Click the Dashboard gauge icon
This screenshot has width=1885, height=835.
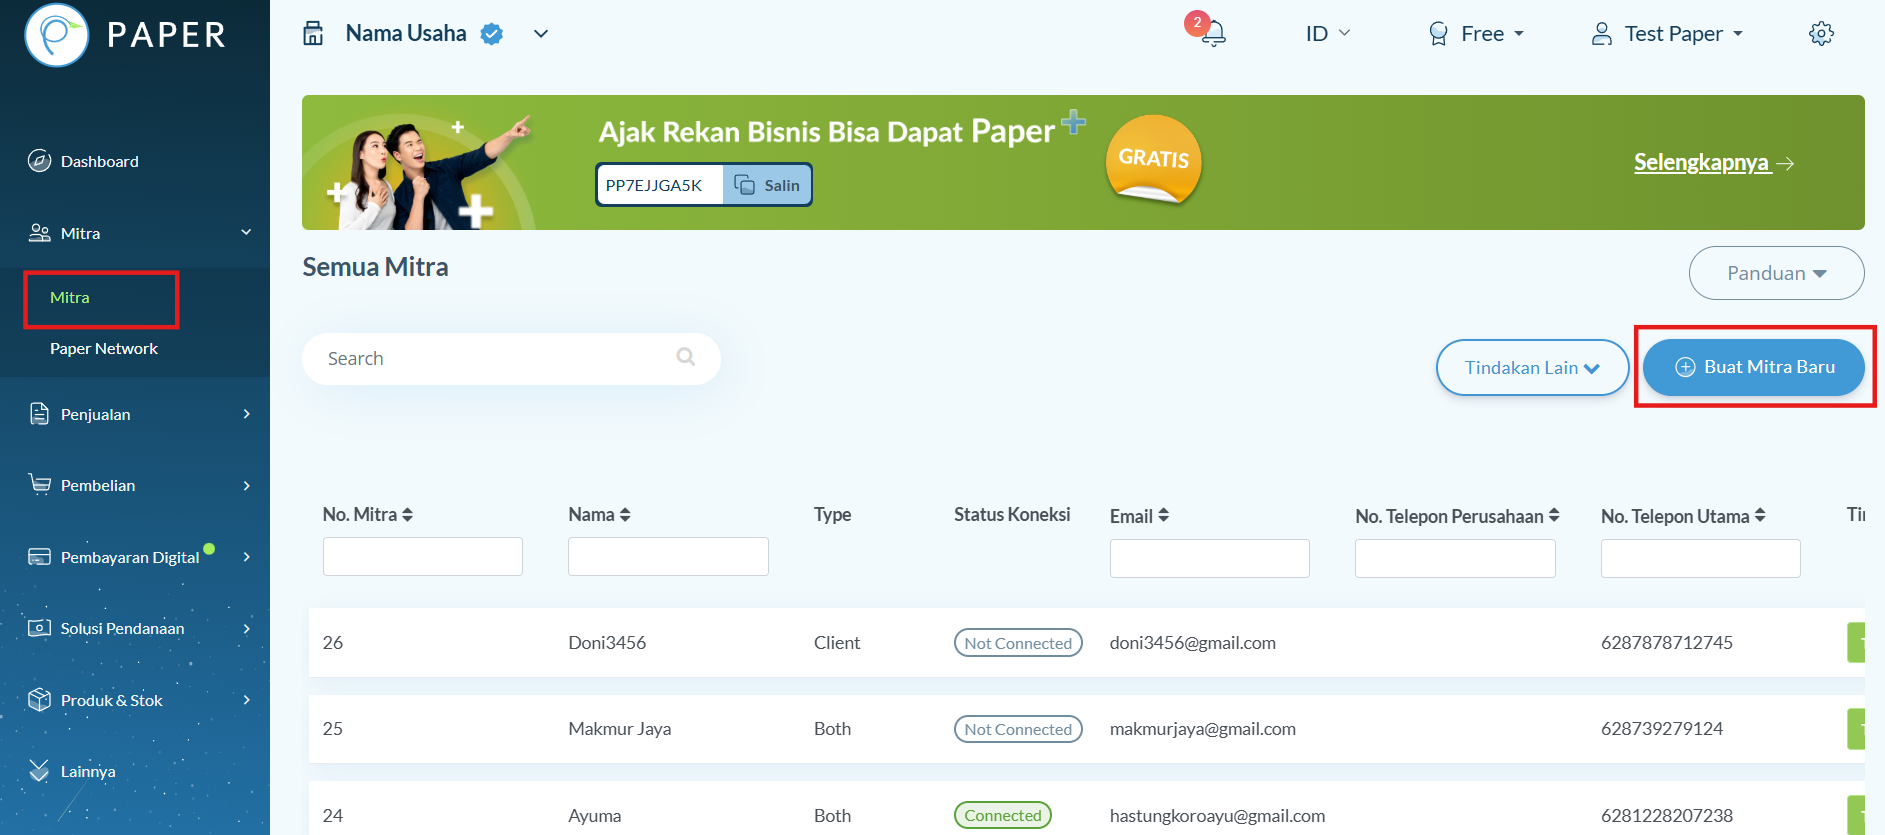click(x=39, y=161)
